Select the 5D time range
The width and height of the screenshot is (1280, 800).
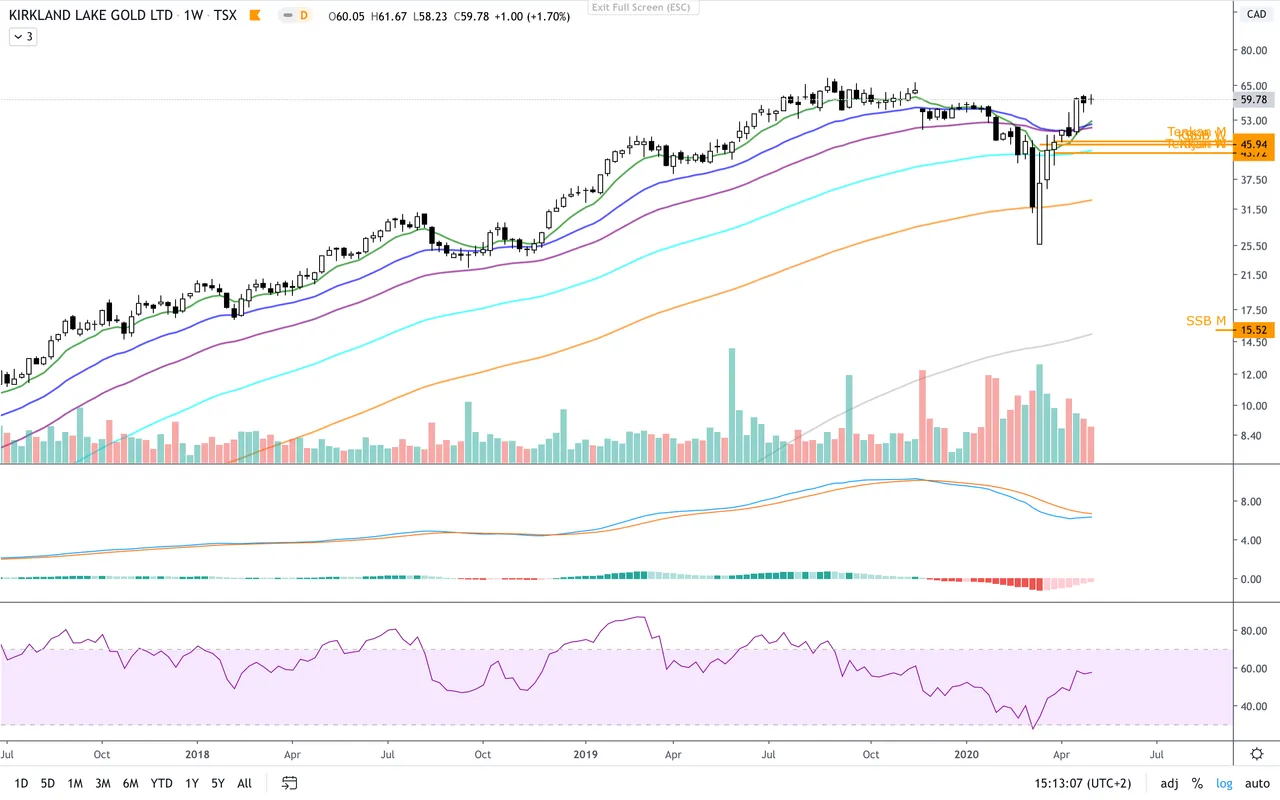tap(47, 783)
